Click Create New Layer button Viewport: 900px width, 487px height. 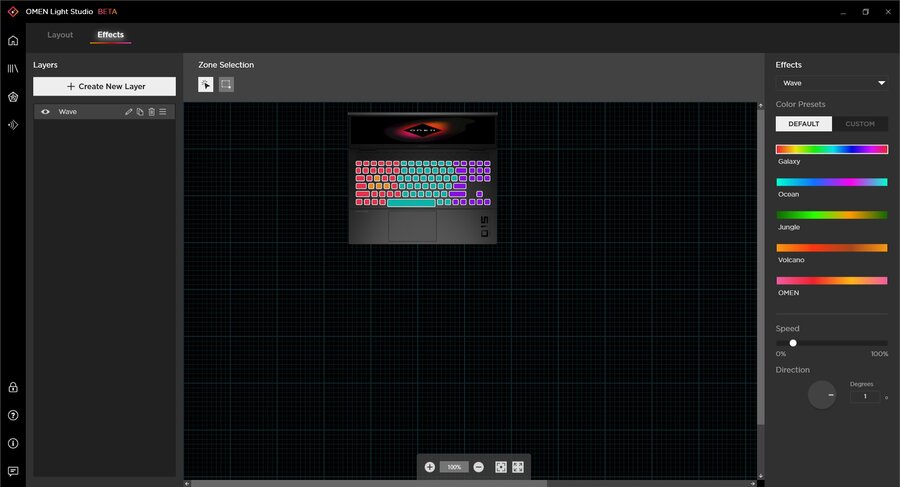coord(104,87)
